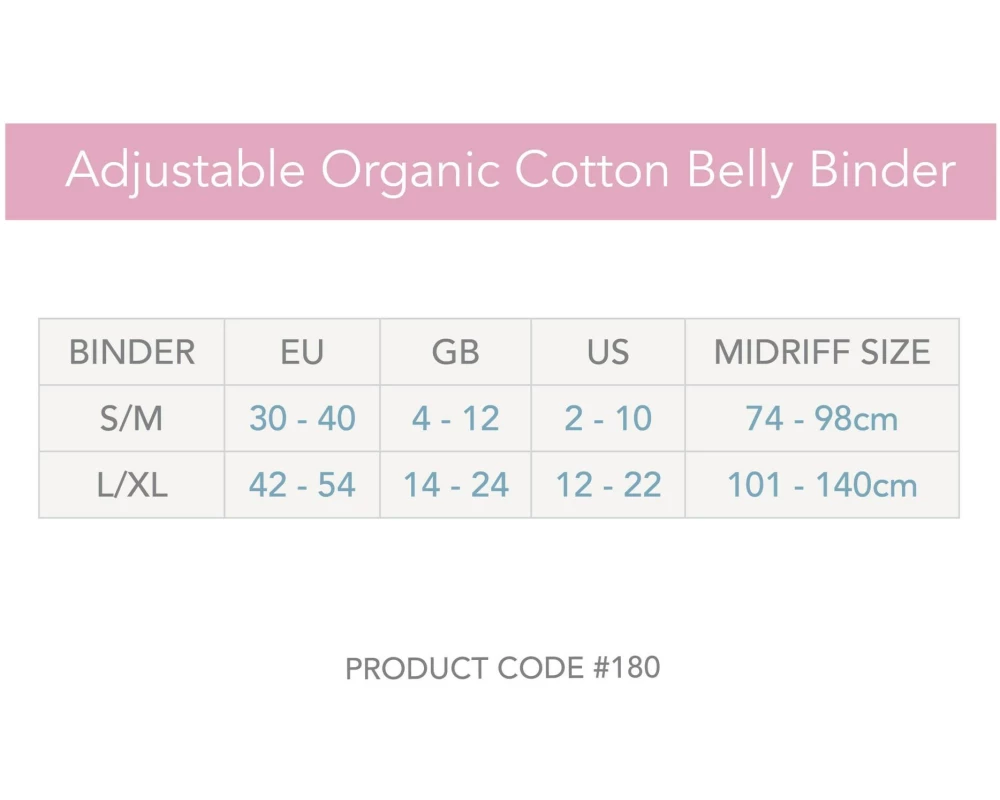This screenshot has width=1000, height=800.
Task: Click the GB size range 14 - 24
Action: click(456, 485)
